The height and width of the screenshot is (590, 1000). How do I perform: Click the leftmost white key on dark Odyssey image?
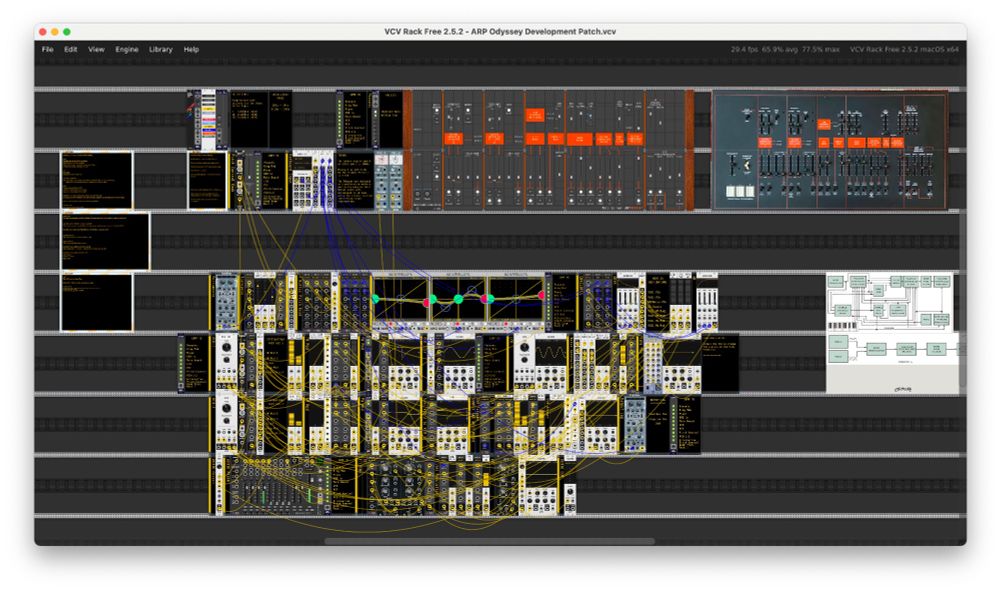coord(731,191)
